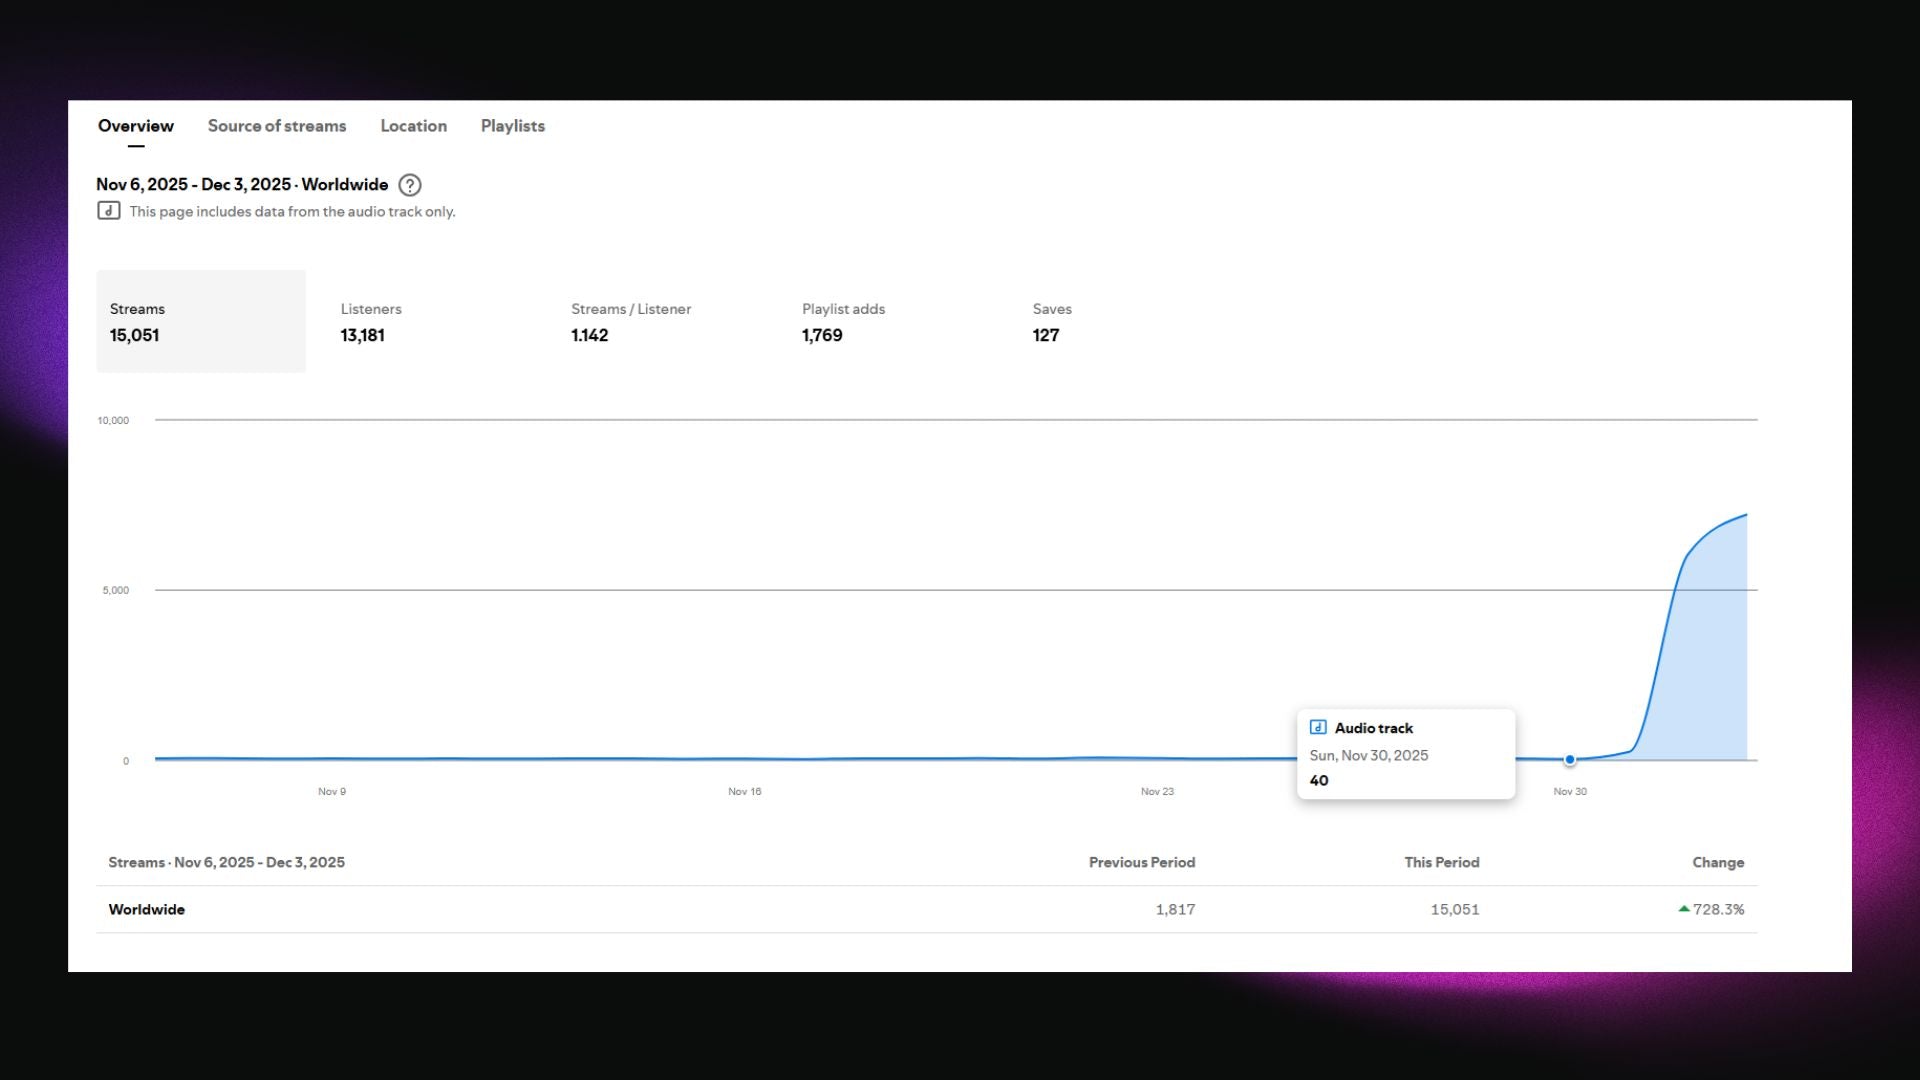Click the Previous Period column header

[1141, 862]
